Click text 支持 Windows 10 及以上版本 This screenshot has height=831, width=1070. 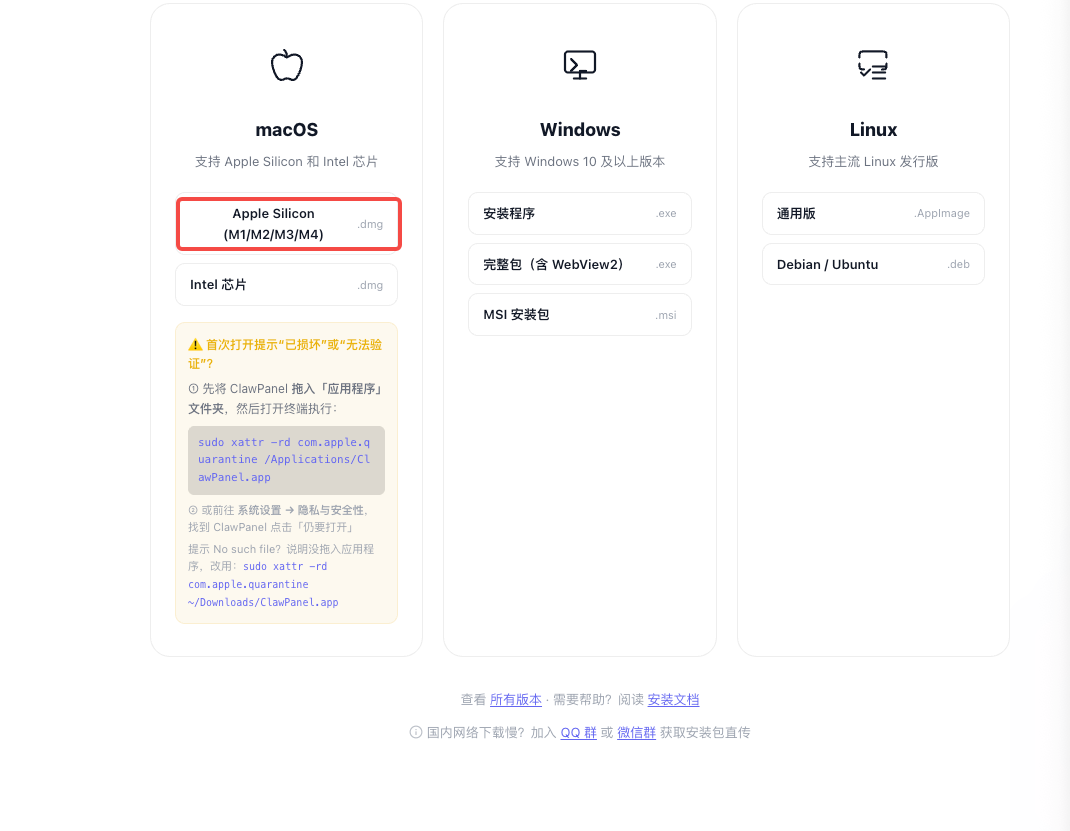click(x=580, y=162)
